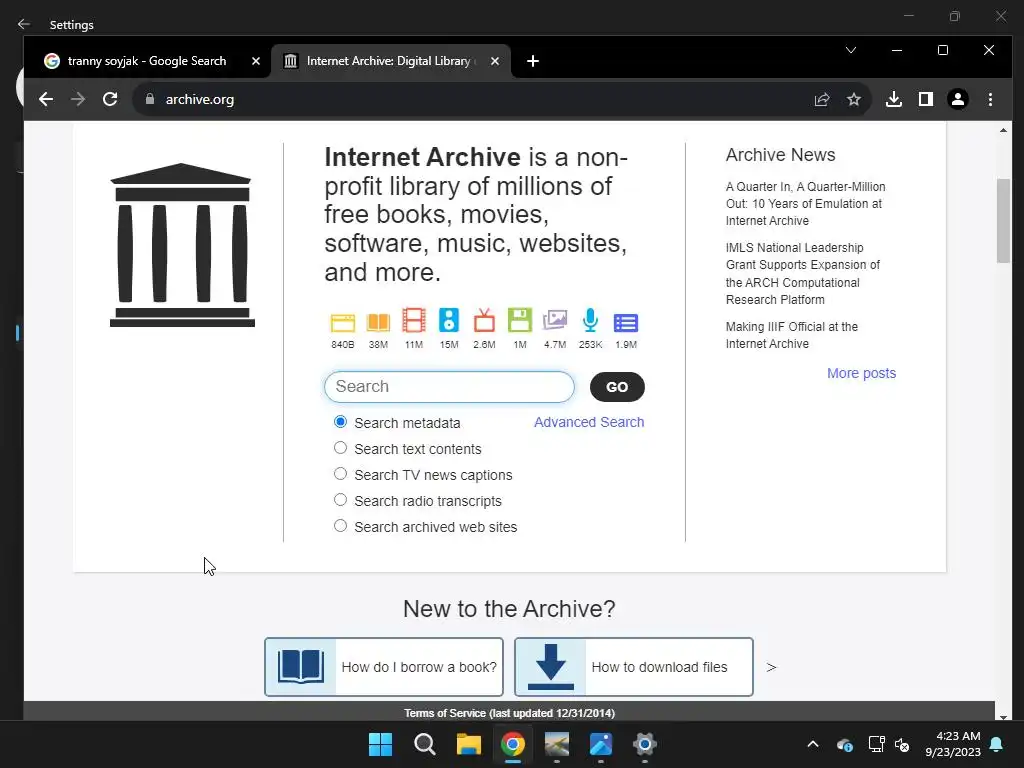Open the landscape image app in taskbar

[556, 744]
